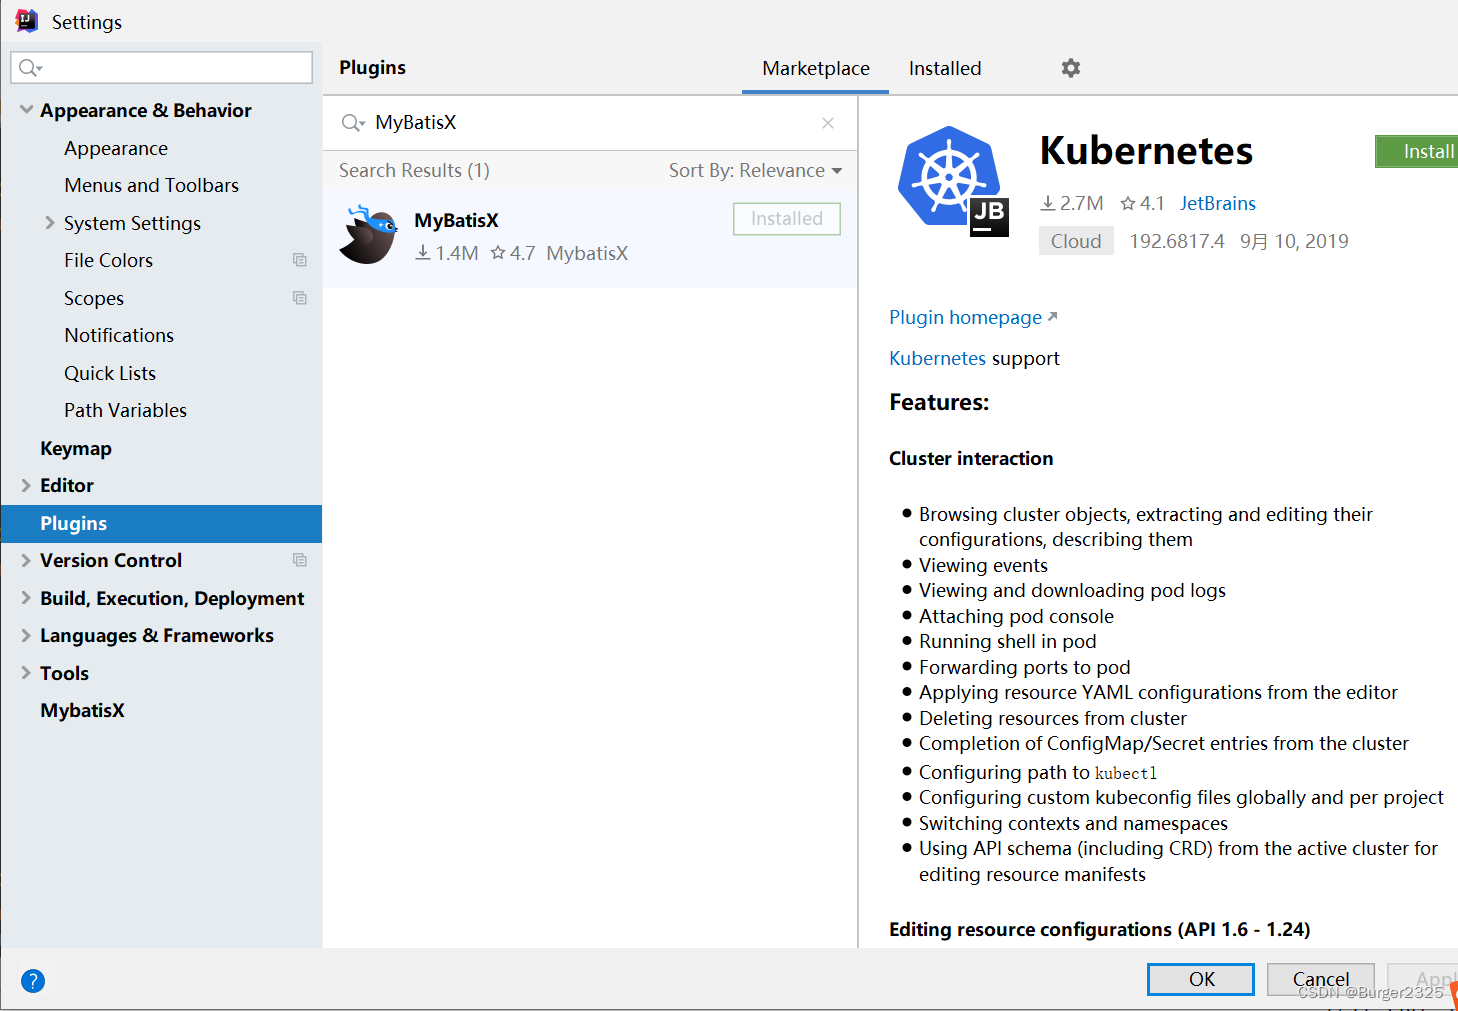The image size is (1458, 1011).
Task: Click the IntelliJ icon in title bar
Action: click(x=27, y=21)
